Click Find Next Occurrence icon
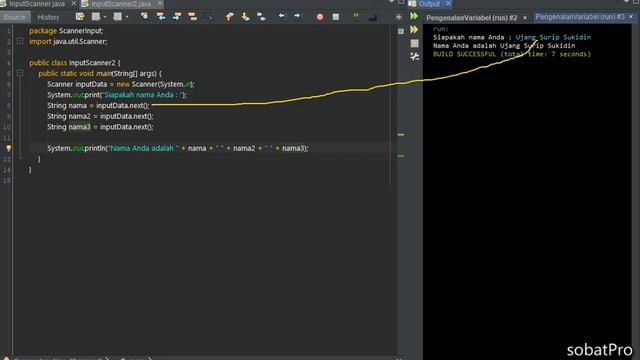This screenshot has height=360, width=640. click(177, 16)
